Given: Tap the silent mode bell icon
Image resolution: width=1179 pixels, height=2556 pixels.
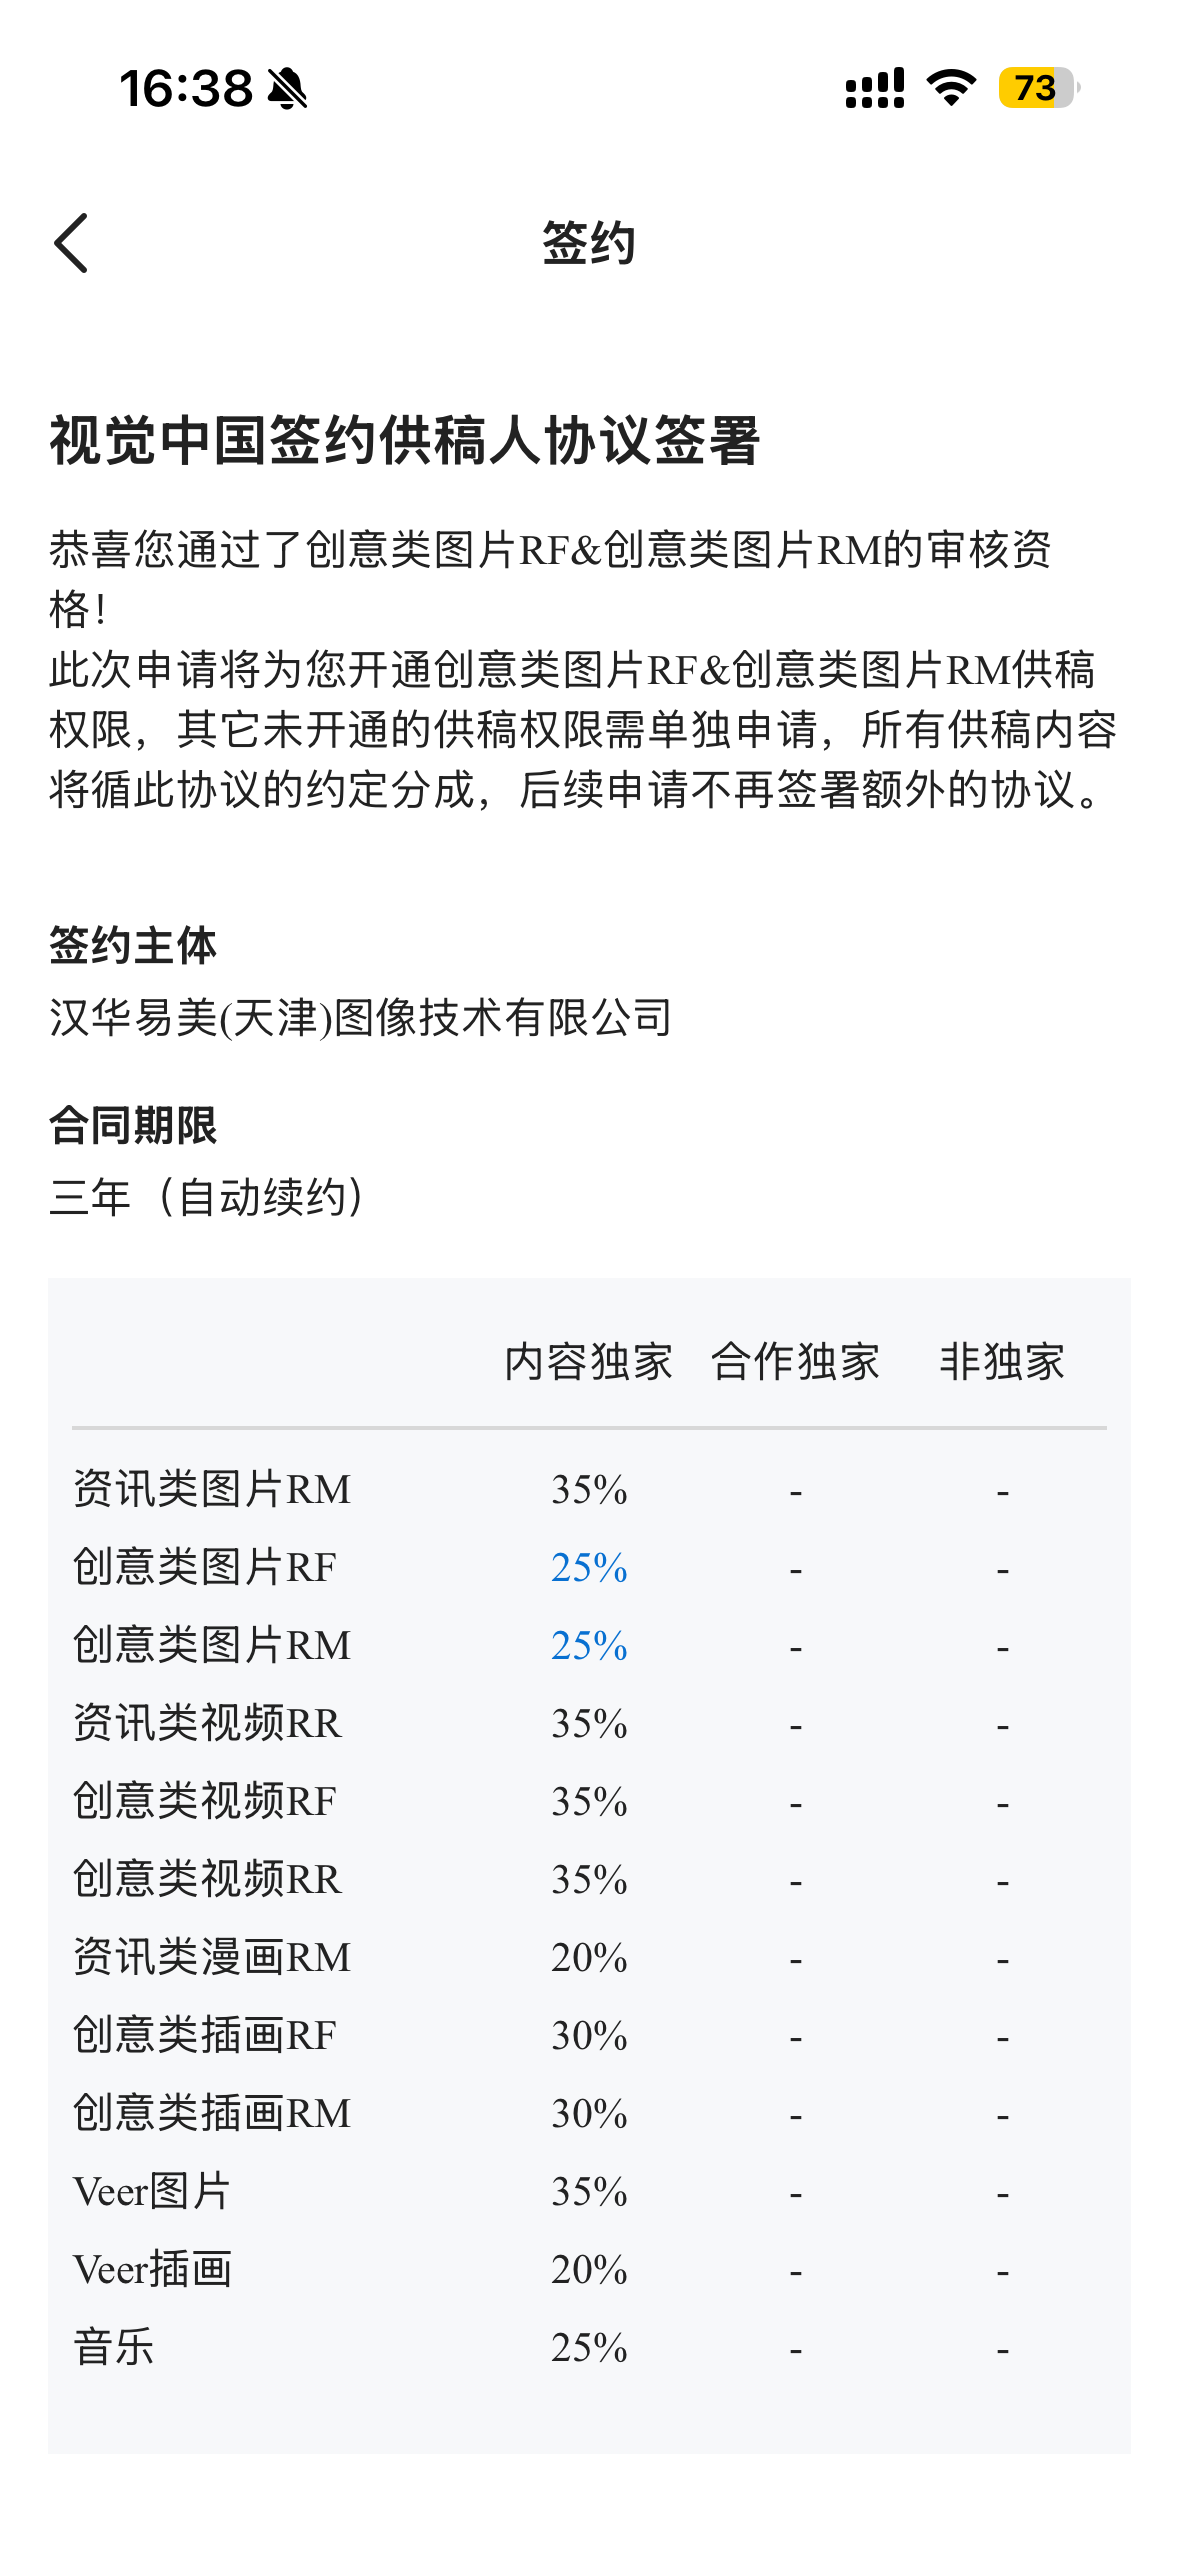Looking at the screenshot, I should coord(288,89).
